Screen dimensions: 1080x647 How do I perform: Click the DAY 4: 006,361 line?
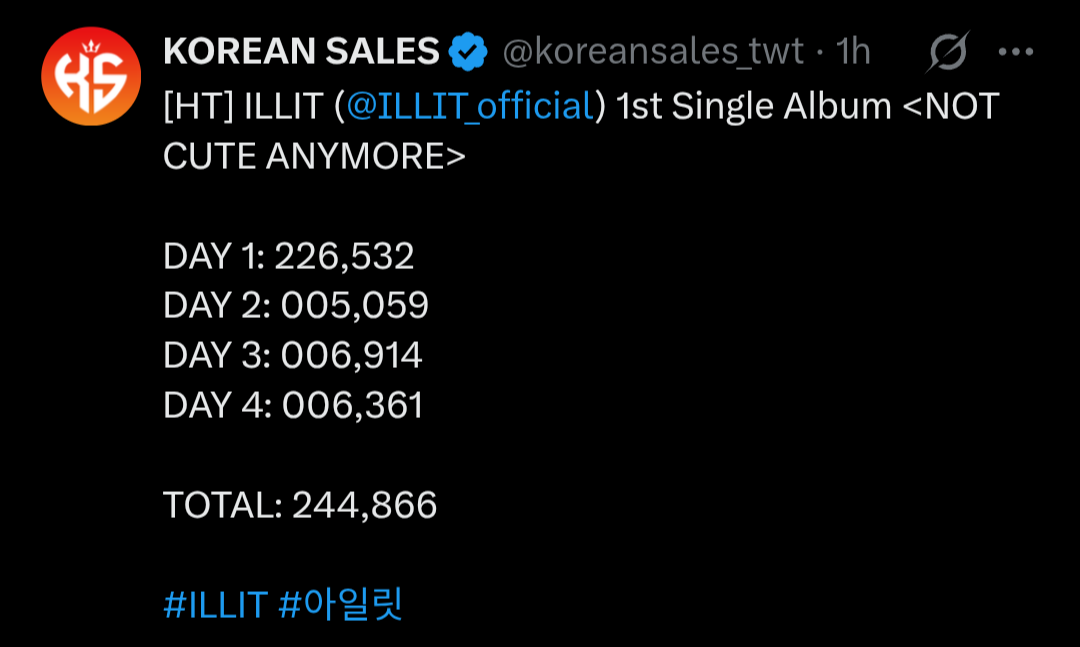pos(293,405)
